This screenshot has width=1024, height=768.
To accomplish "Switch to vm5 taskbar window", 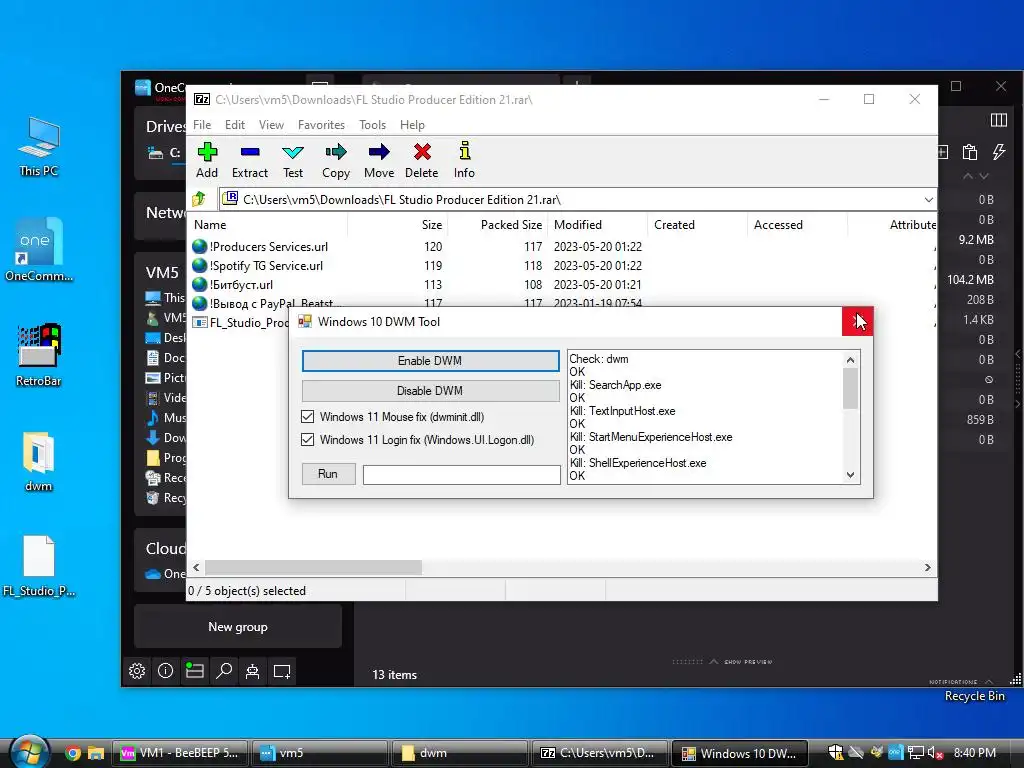I will (x=320, y=753).
